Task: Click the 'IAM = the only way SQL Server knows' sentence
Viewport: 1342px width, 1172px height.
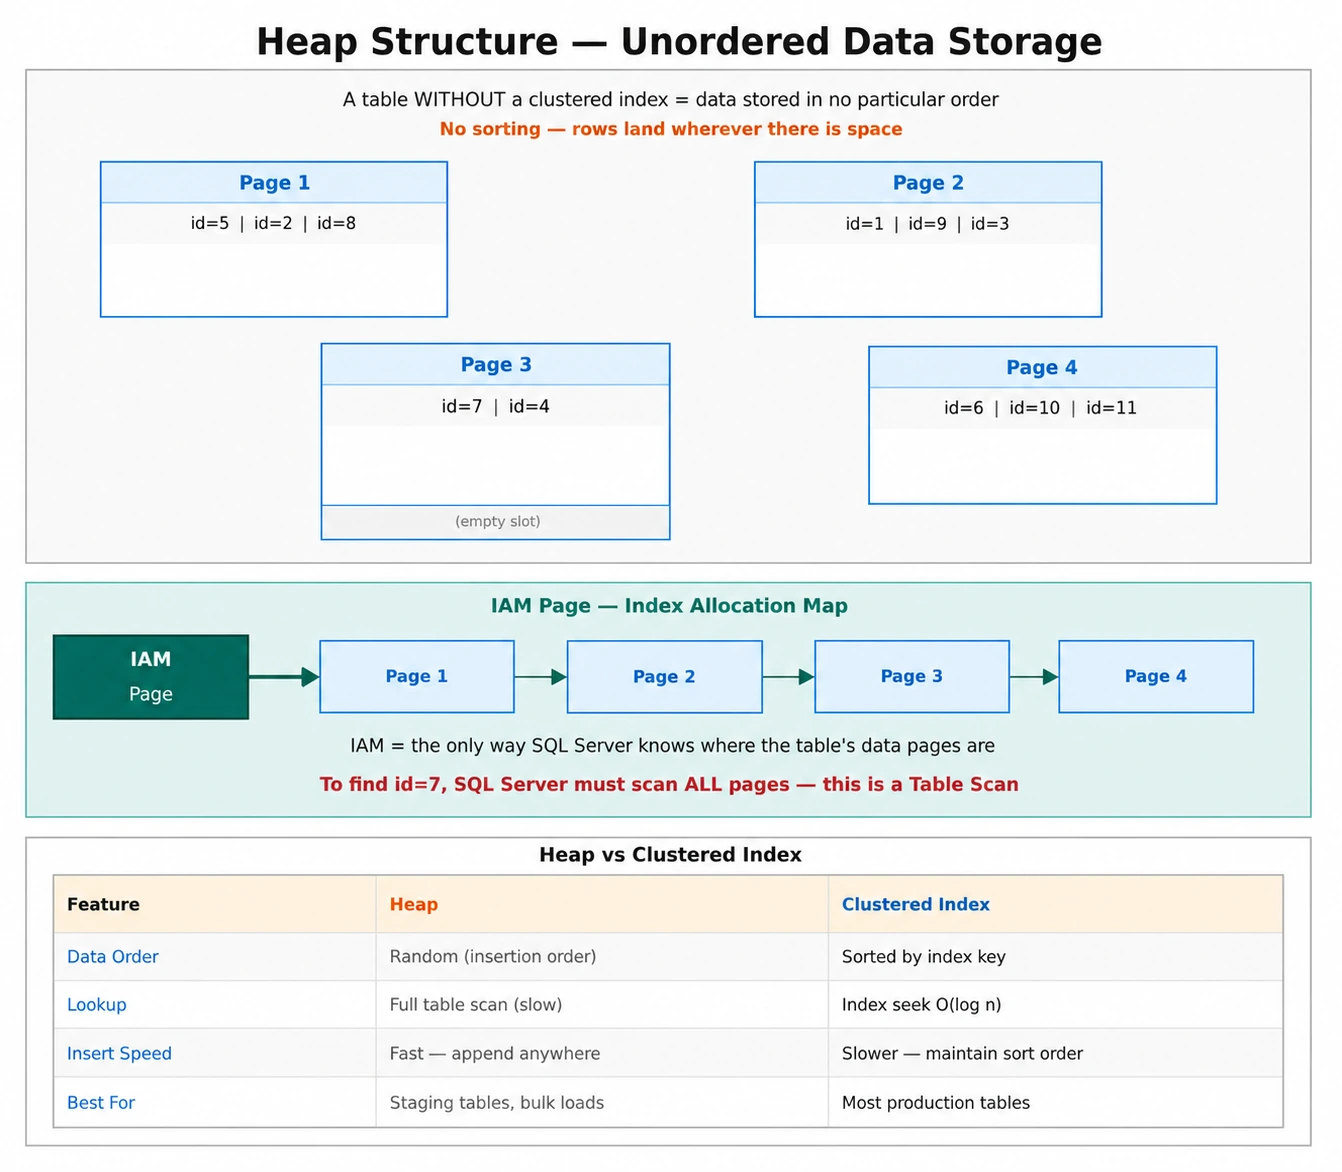Action: 672,746
